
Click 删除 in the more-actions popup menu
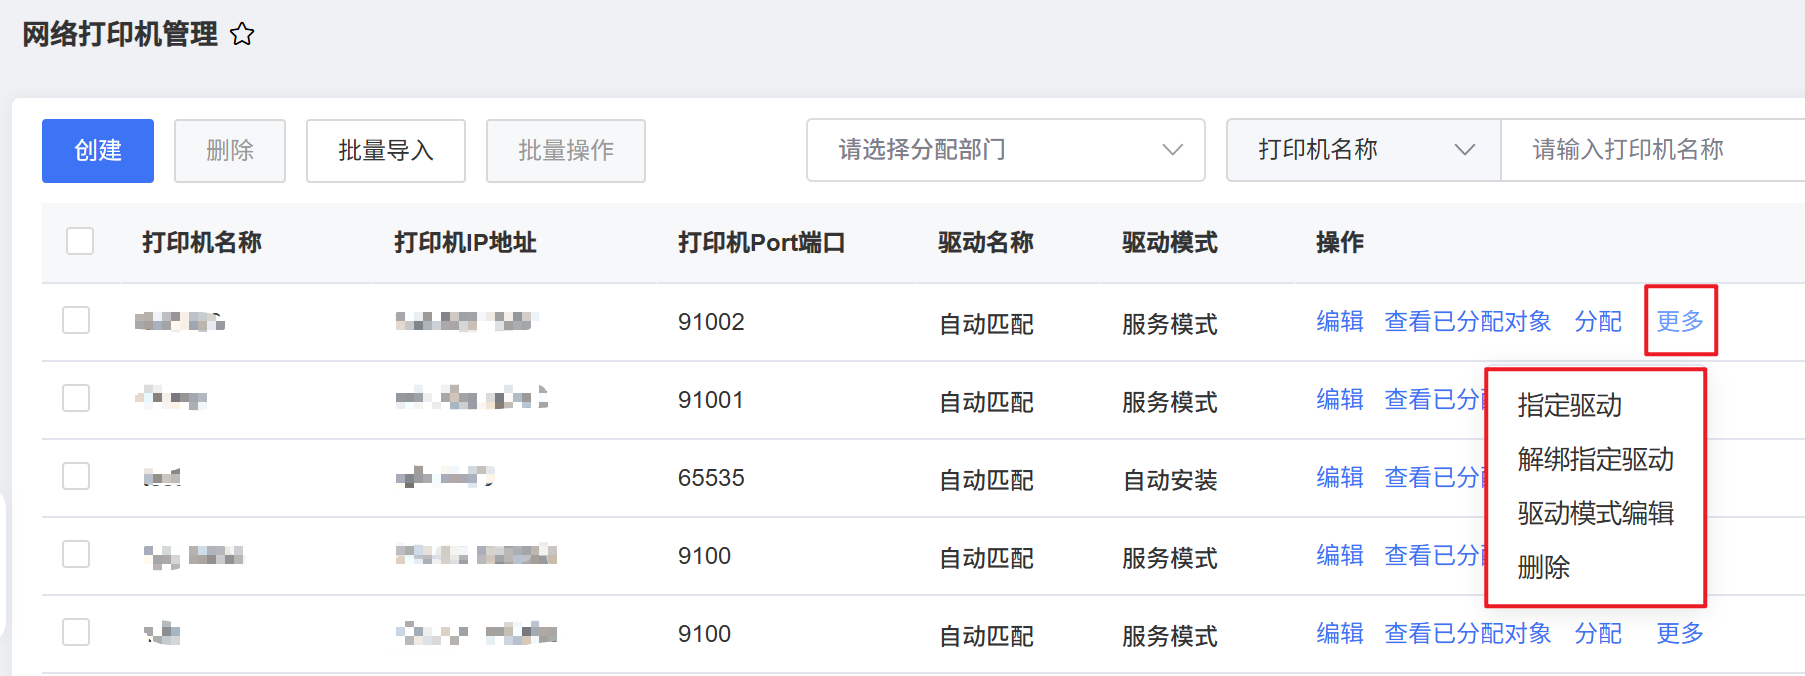point(1543,567)
